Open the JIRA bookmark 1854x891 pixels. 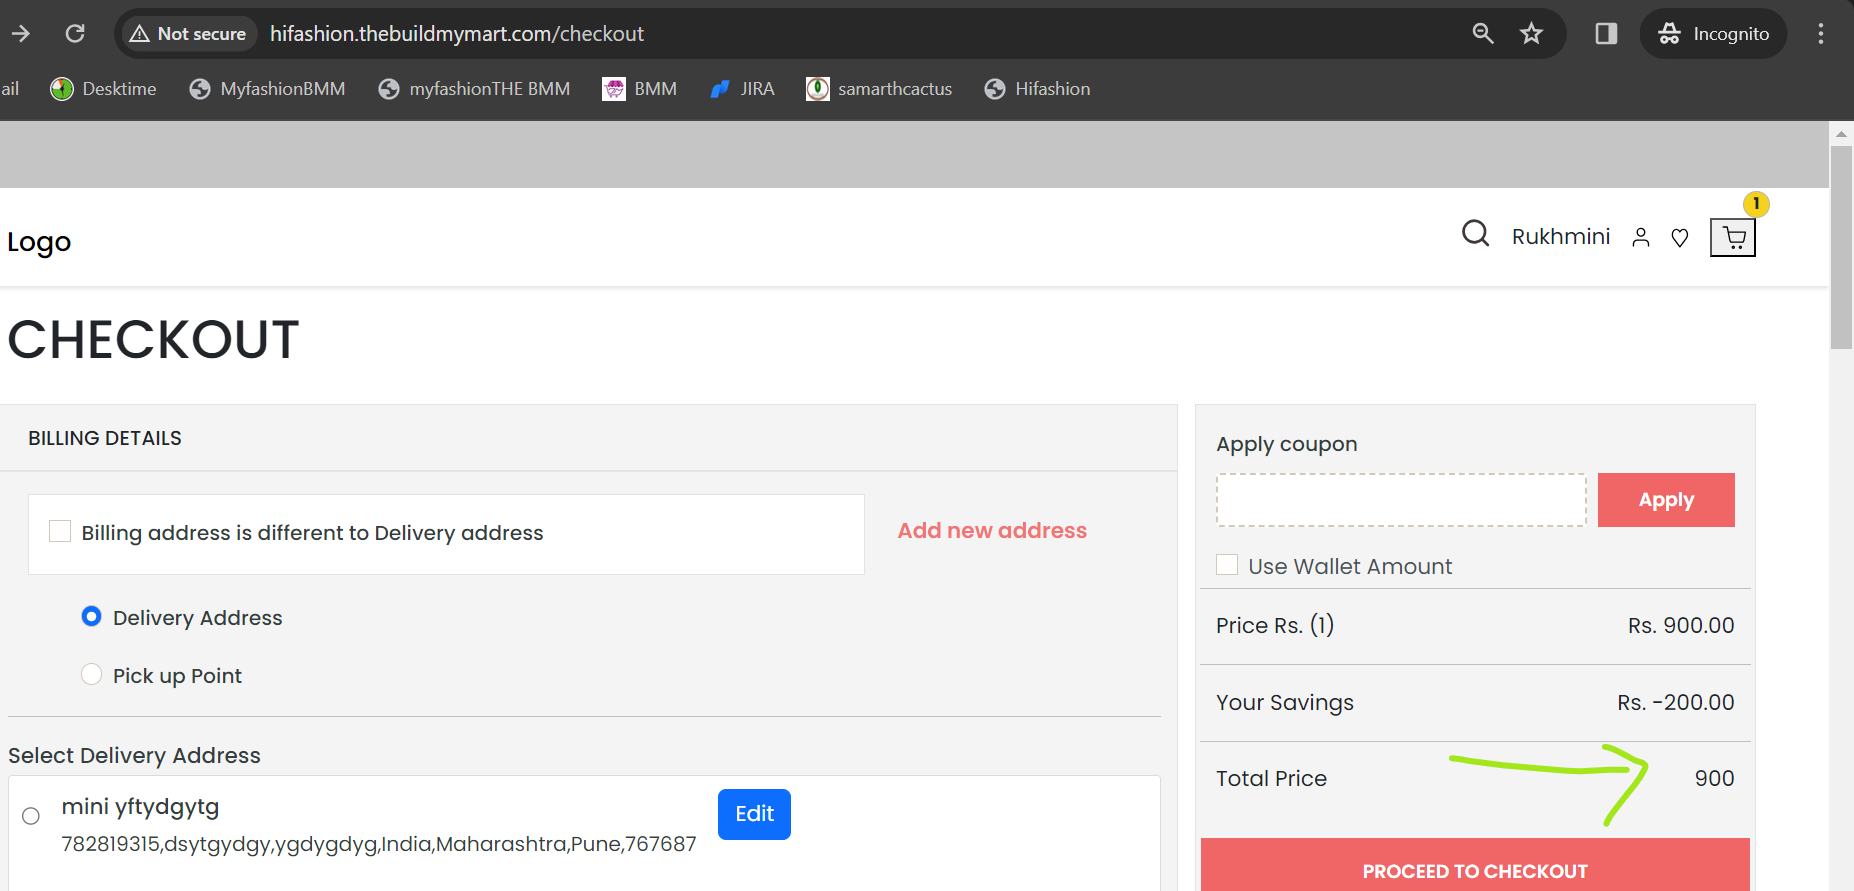pos(742,89)
